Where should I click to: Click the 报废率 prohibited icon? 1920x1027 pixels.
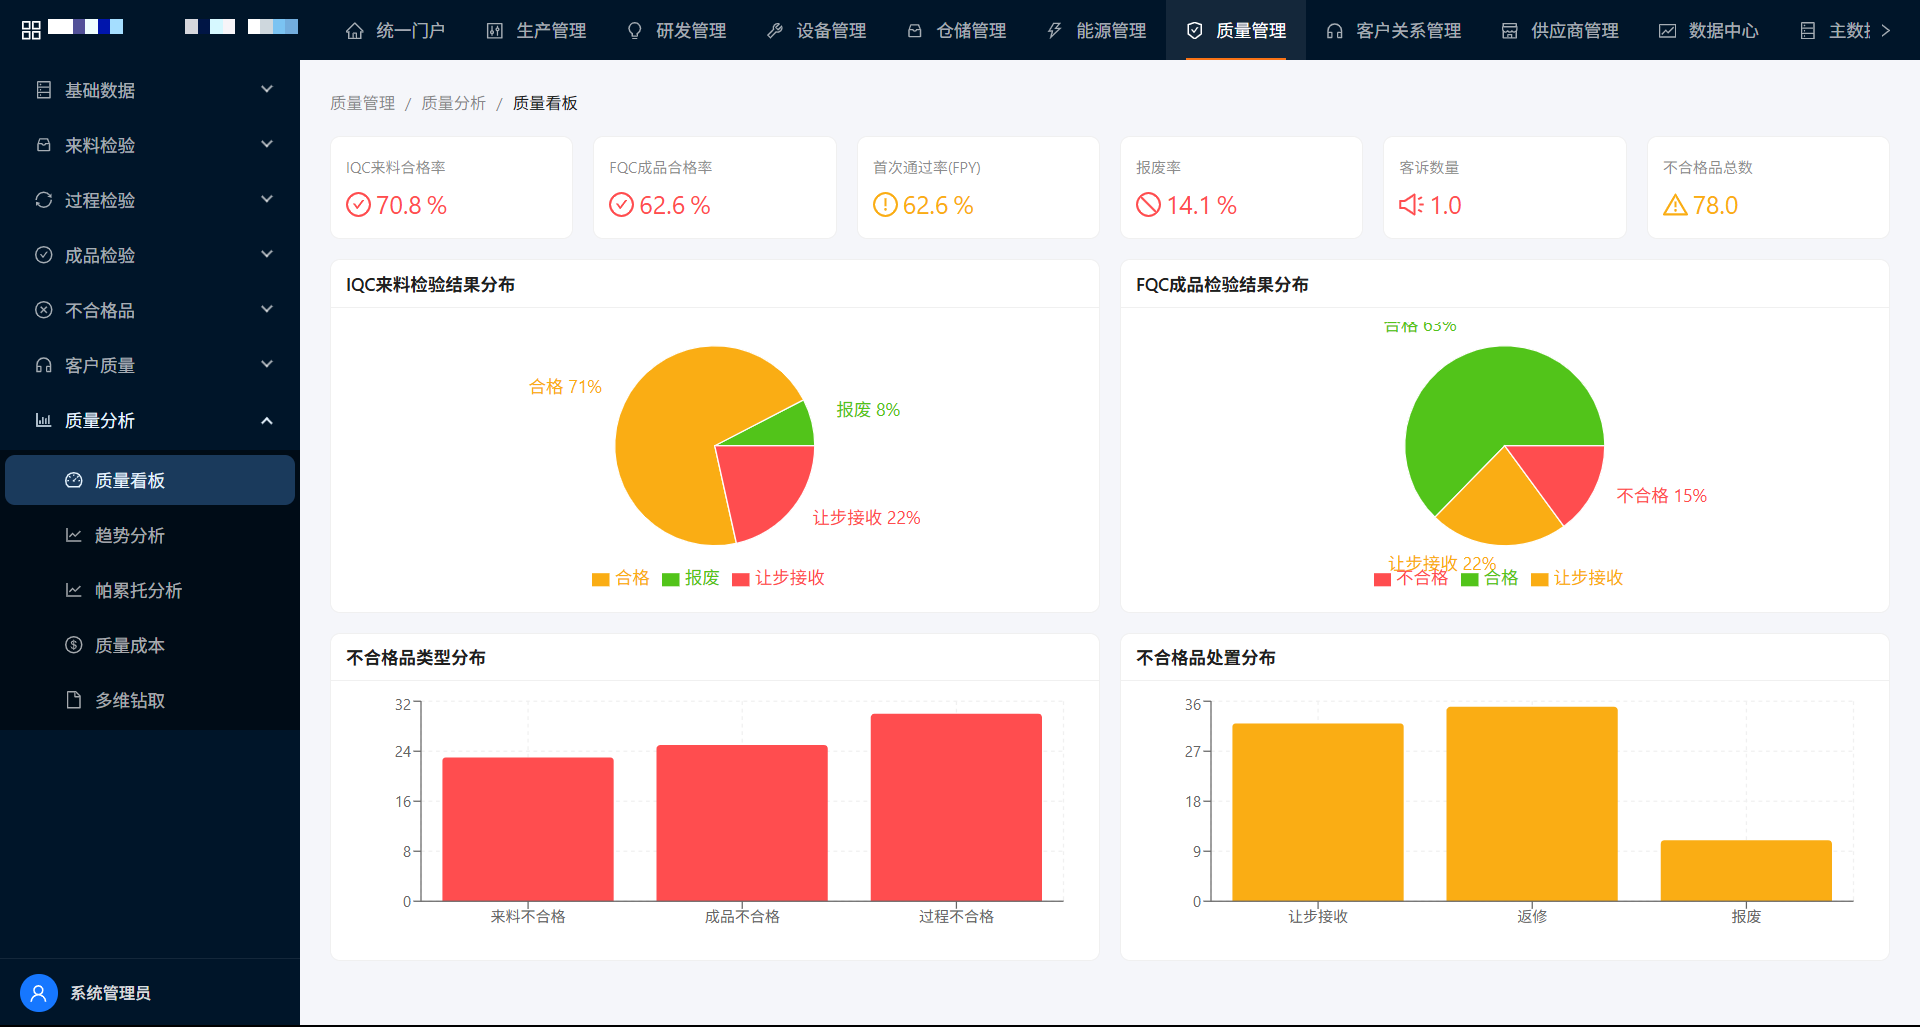click(x=1148, y=205)
